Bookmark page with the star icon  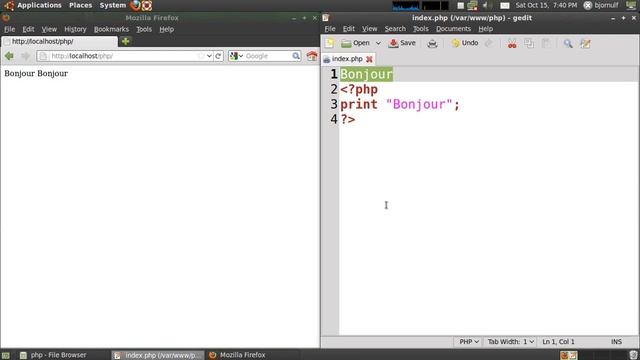pyautogui.click(x=201, y=56)
